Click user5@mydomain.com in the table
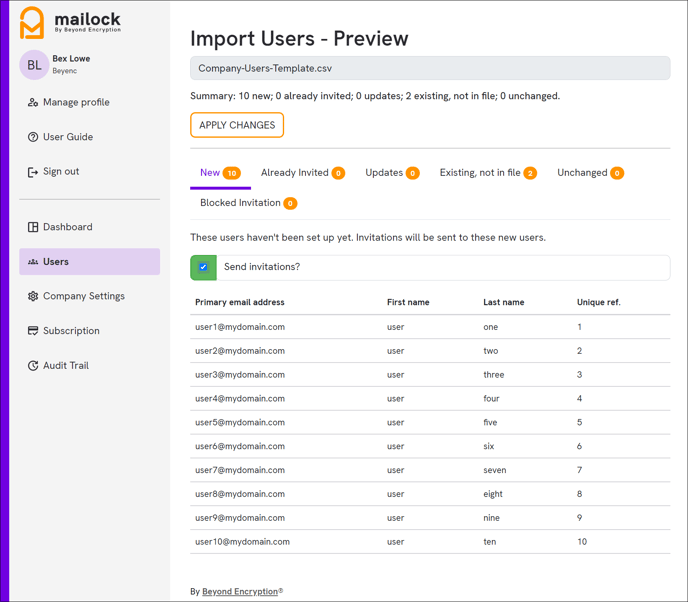Viewport: 688px width, 602px height. click(x=240, y=423)
